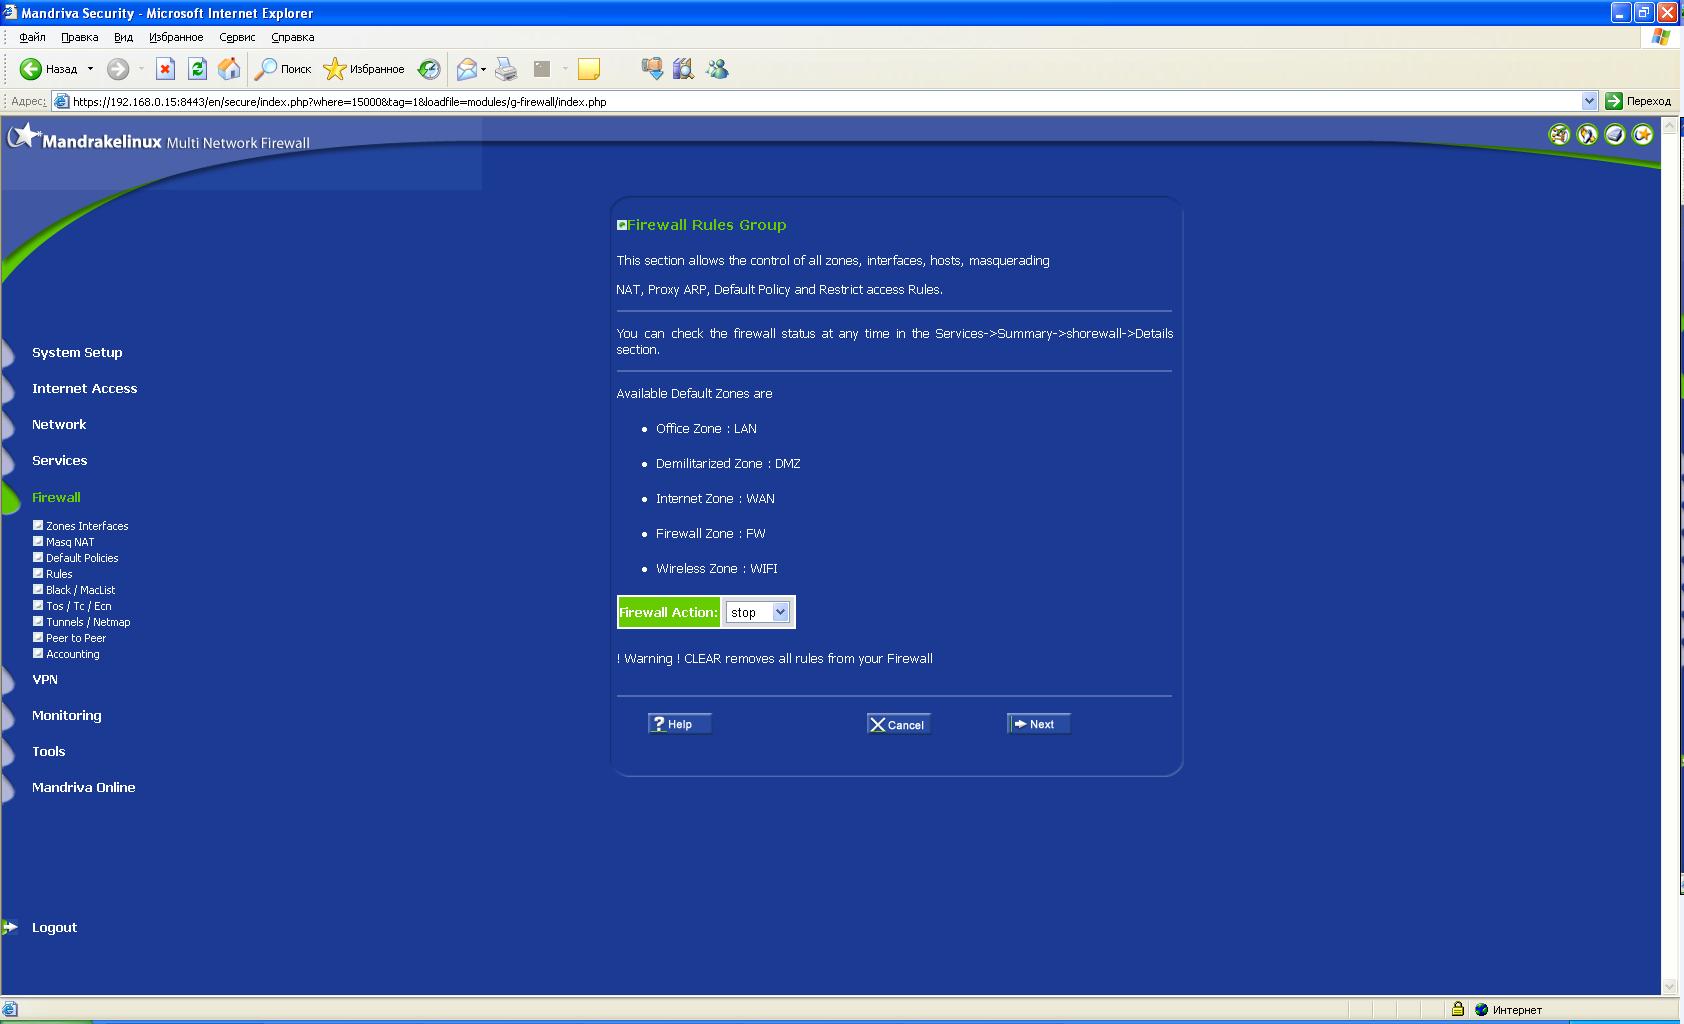Viewport: 1684px width, 1024px height.
Task: Click Logout link
Action: coord(54,927)
